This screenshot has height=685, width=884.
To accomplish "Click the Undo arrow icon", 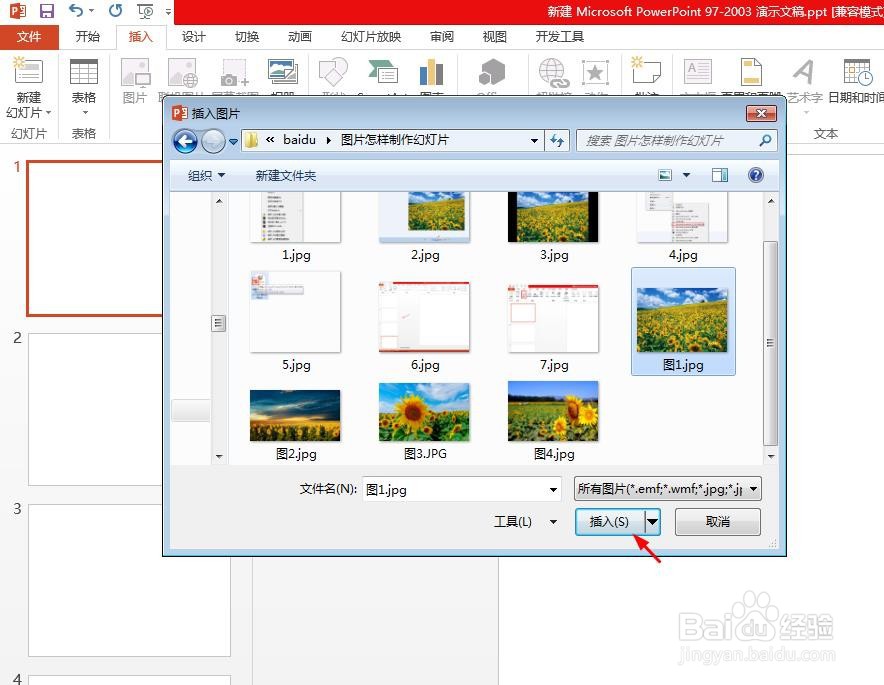I will (76, 11).
